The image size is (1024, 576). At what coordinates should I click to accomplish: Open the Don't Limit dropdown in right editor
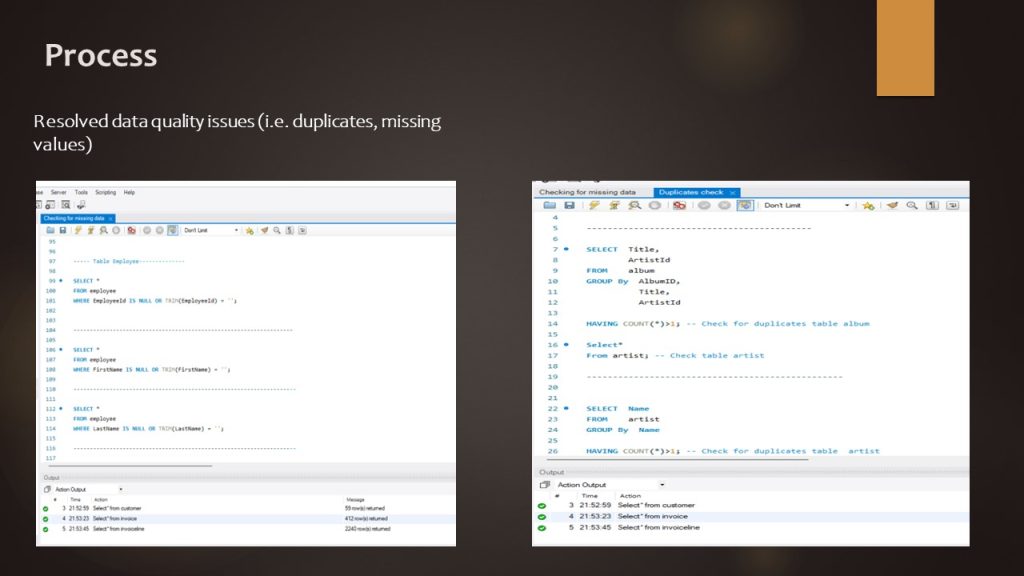(847, 205)
